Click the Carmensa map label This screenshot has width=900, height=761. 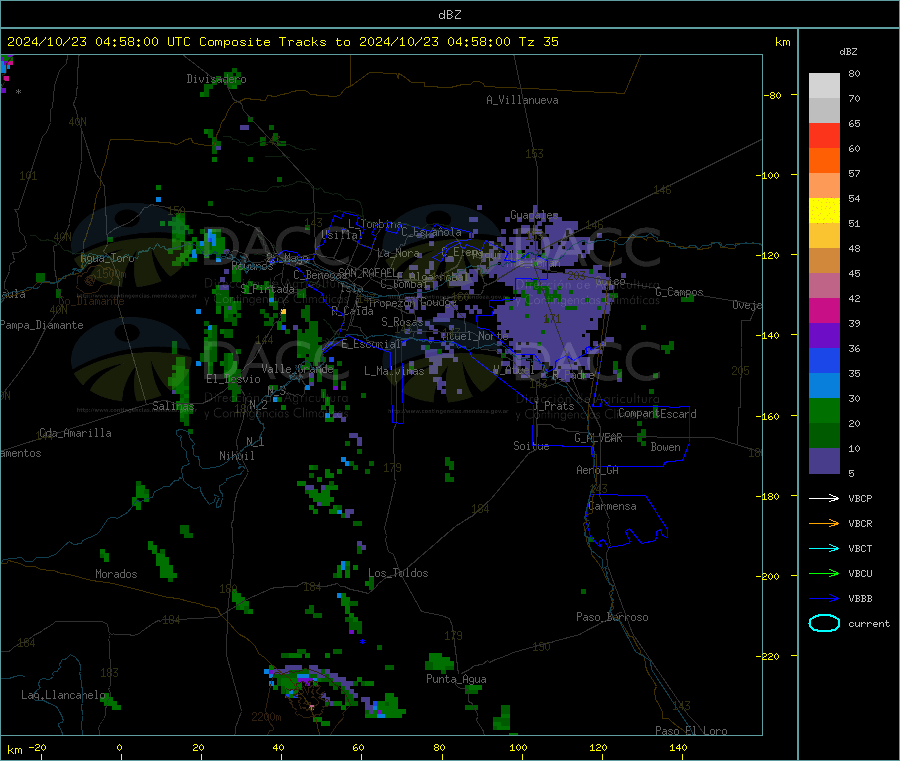612,506
